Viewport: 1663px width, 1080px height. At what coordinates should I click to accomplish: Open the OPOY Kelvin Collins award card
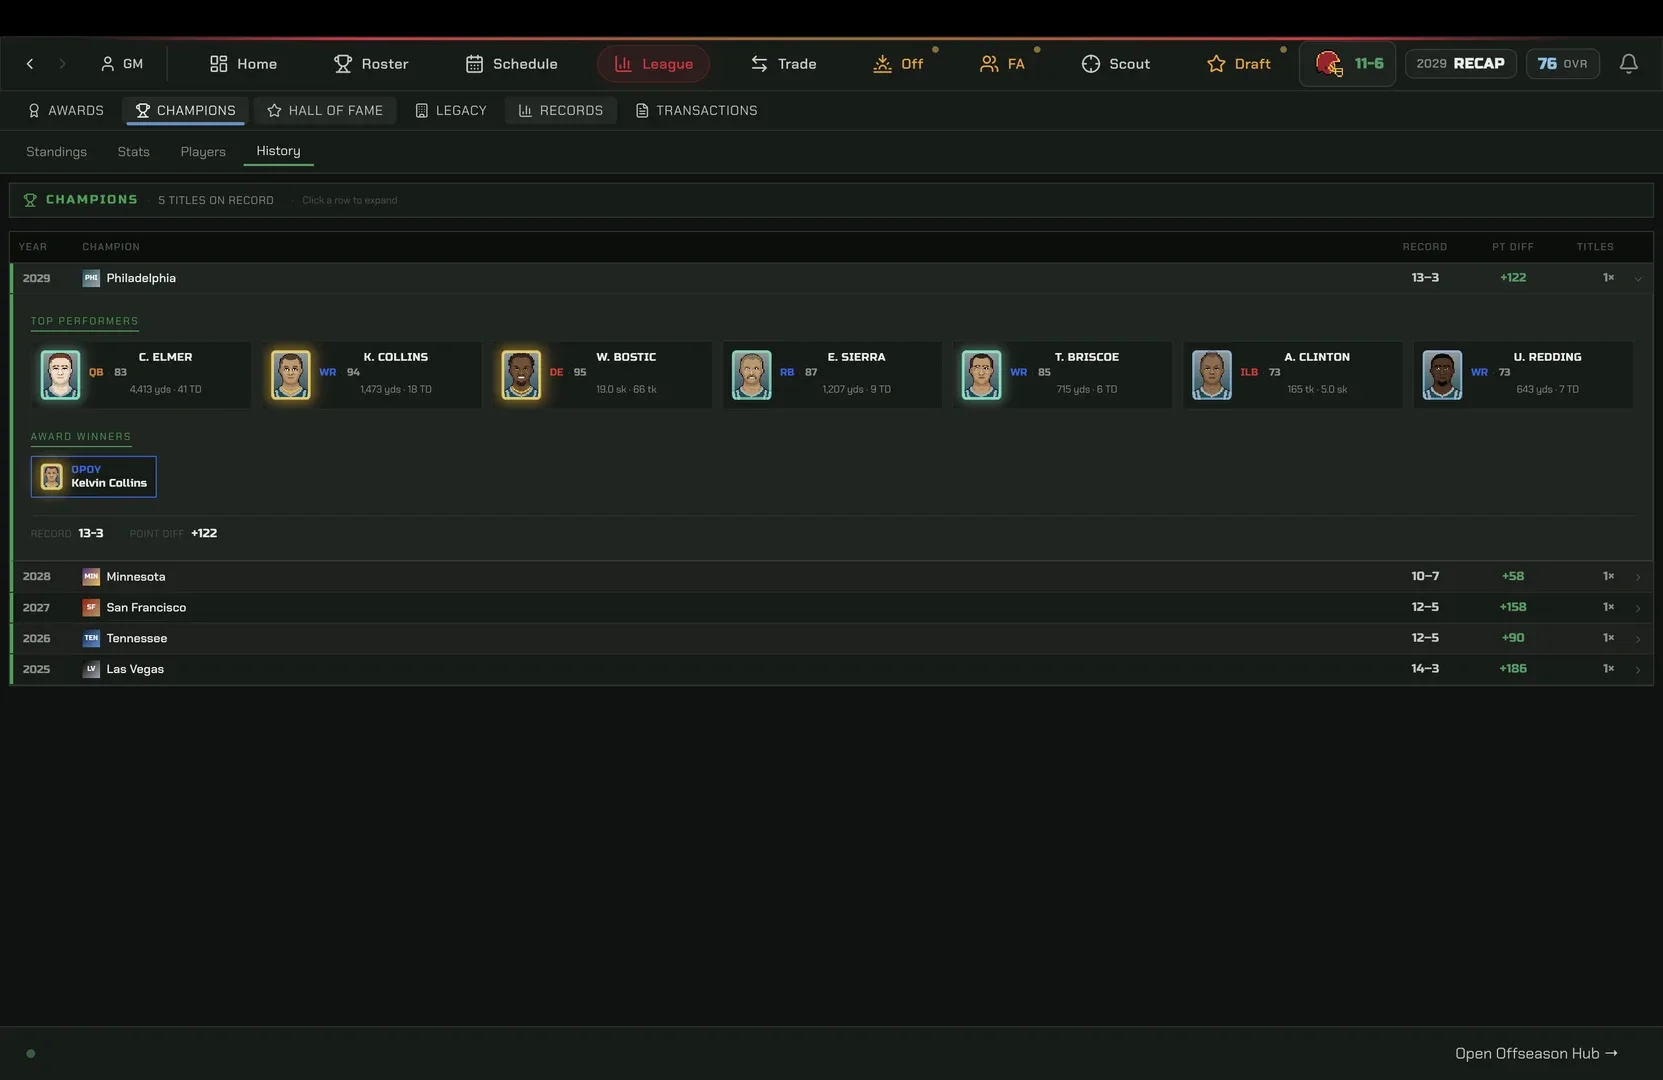(x=94, y=477)
